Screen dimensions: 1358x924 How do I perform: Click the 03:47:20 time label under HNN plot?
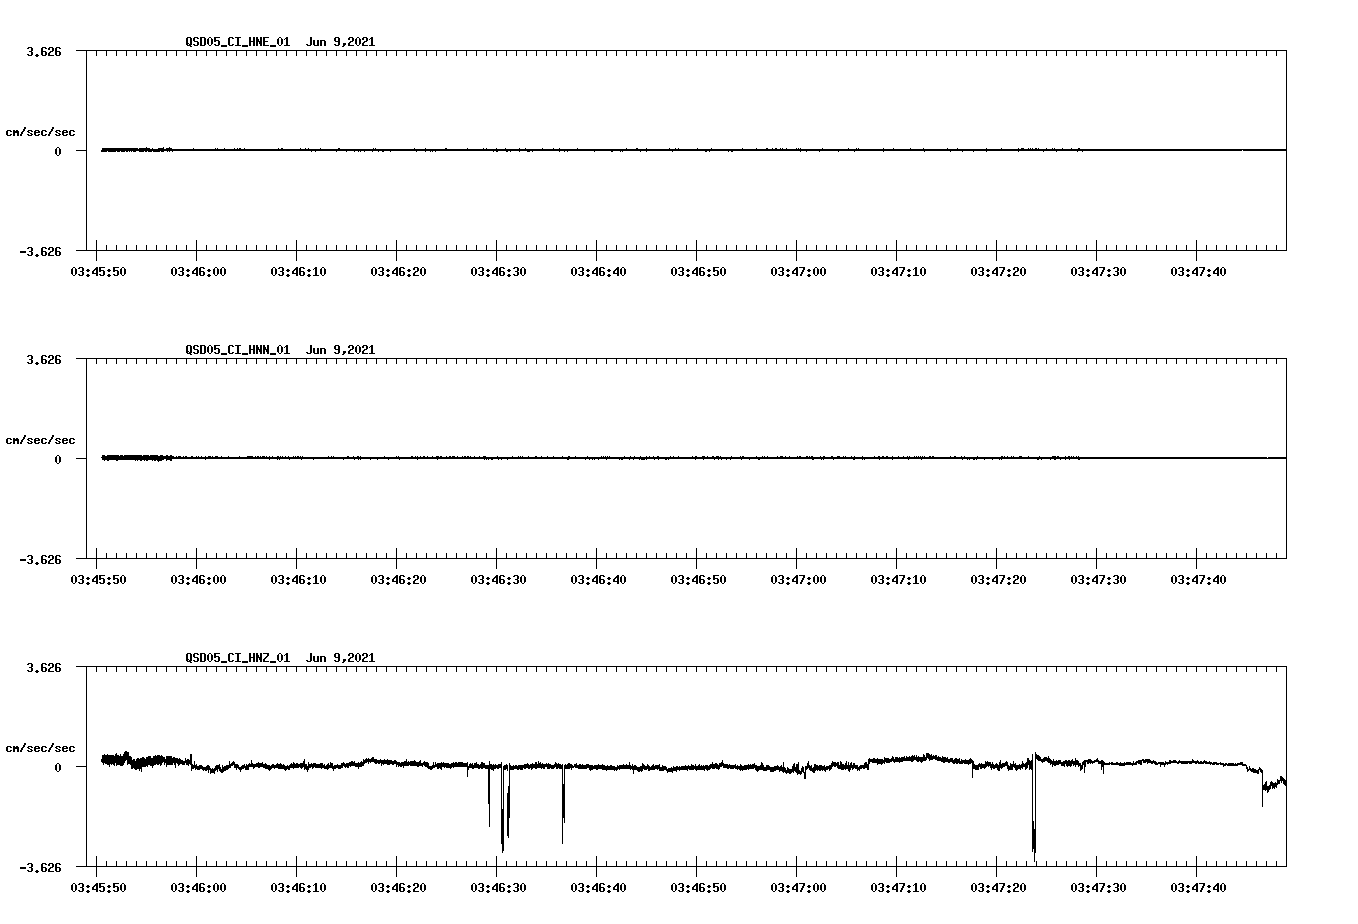pos(998,579)
